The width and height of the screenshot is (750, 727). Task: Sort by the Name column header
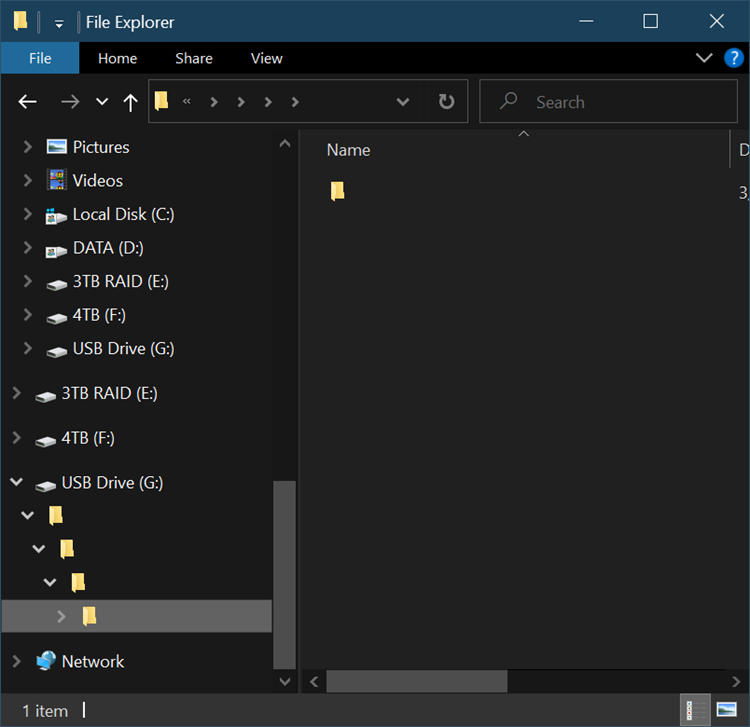[348, 150]
